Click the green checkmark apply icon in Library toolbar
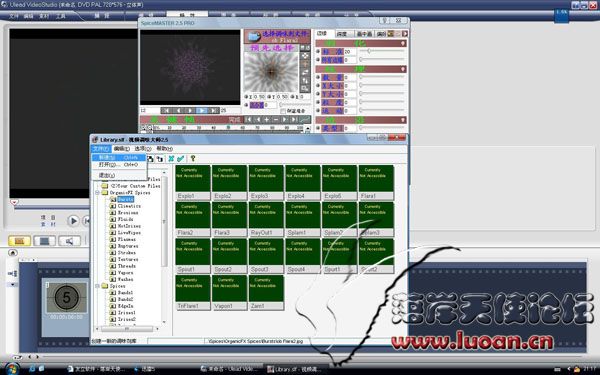 181,158
